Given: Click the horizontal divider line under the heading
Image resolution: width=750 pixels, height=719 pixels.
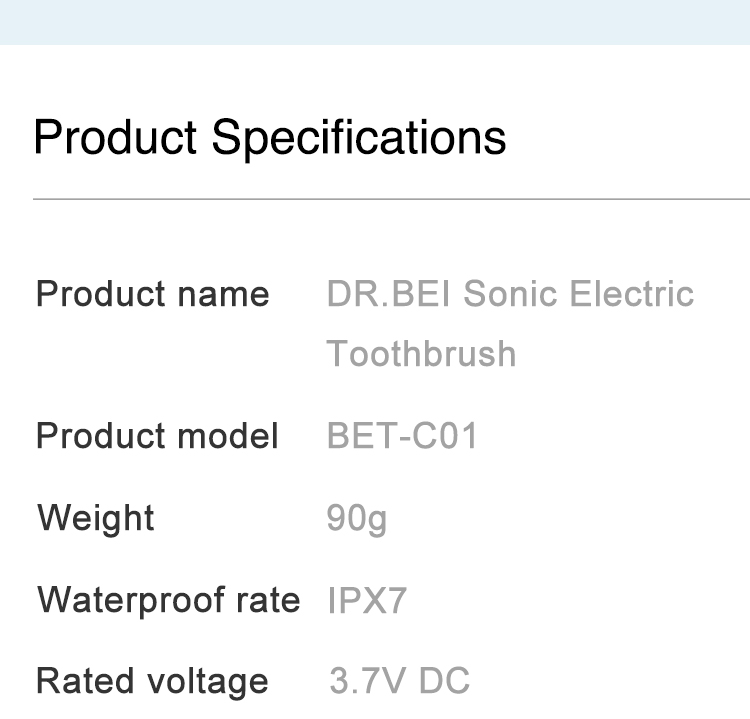Looking at the screenshot, I should (391, 199).
